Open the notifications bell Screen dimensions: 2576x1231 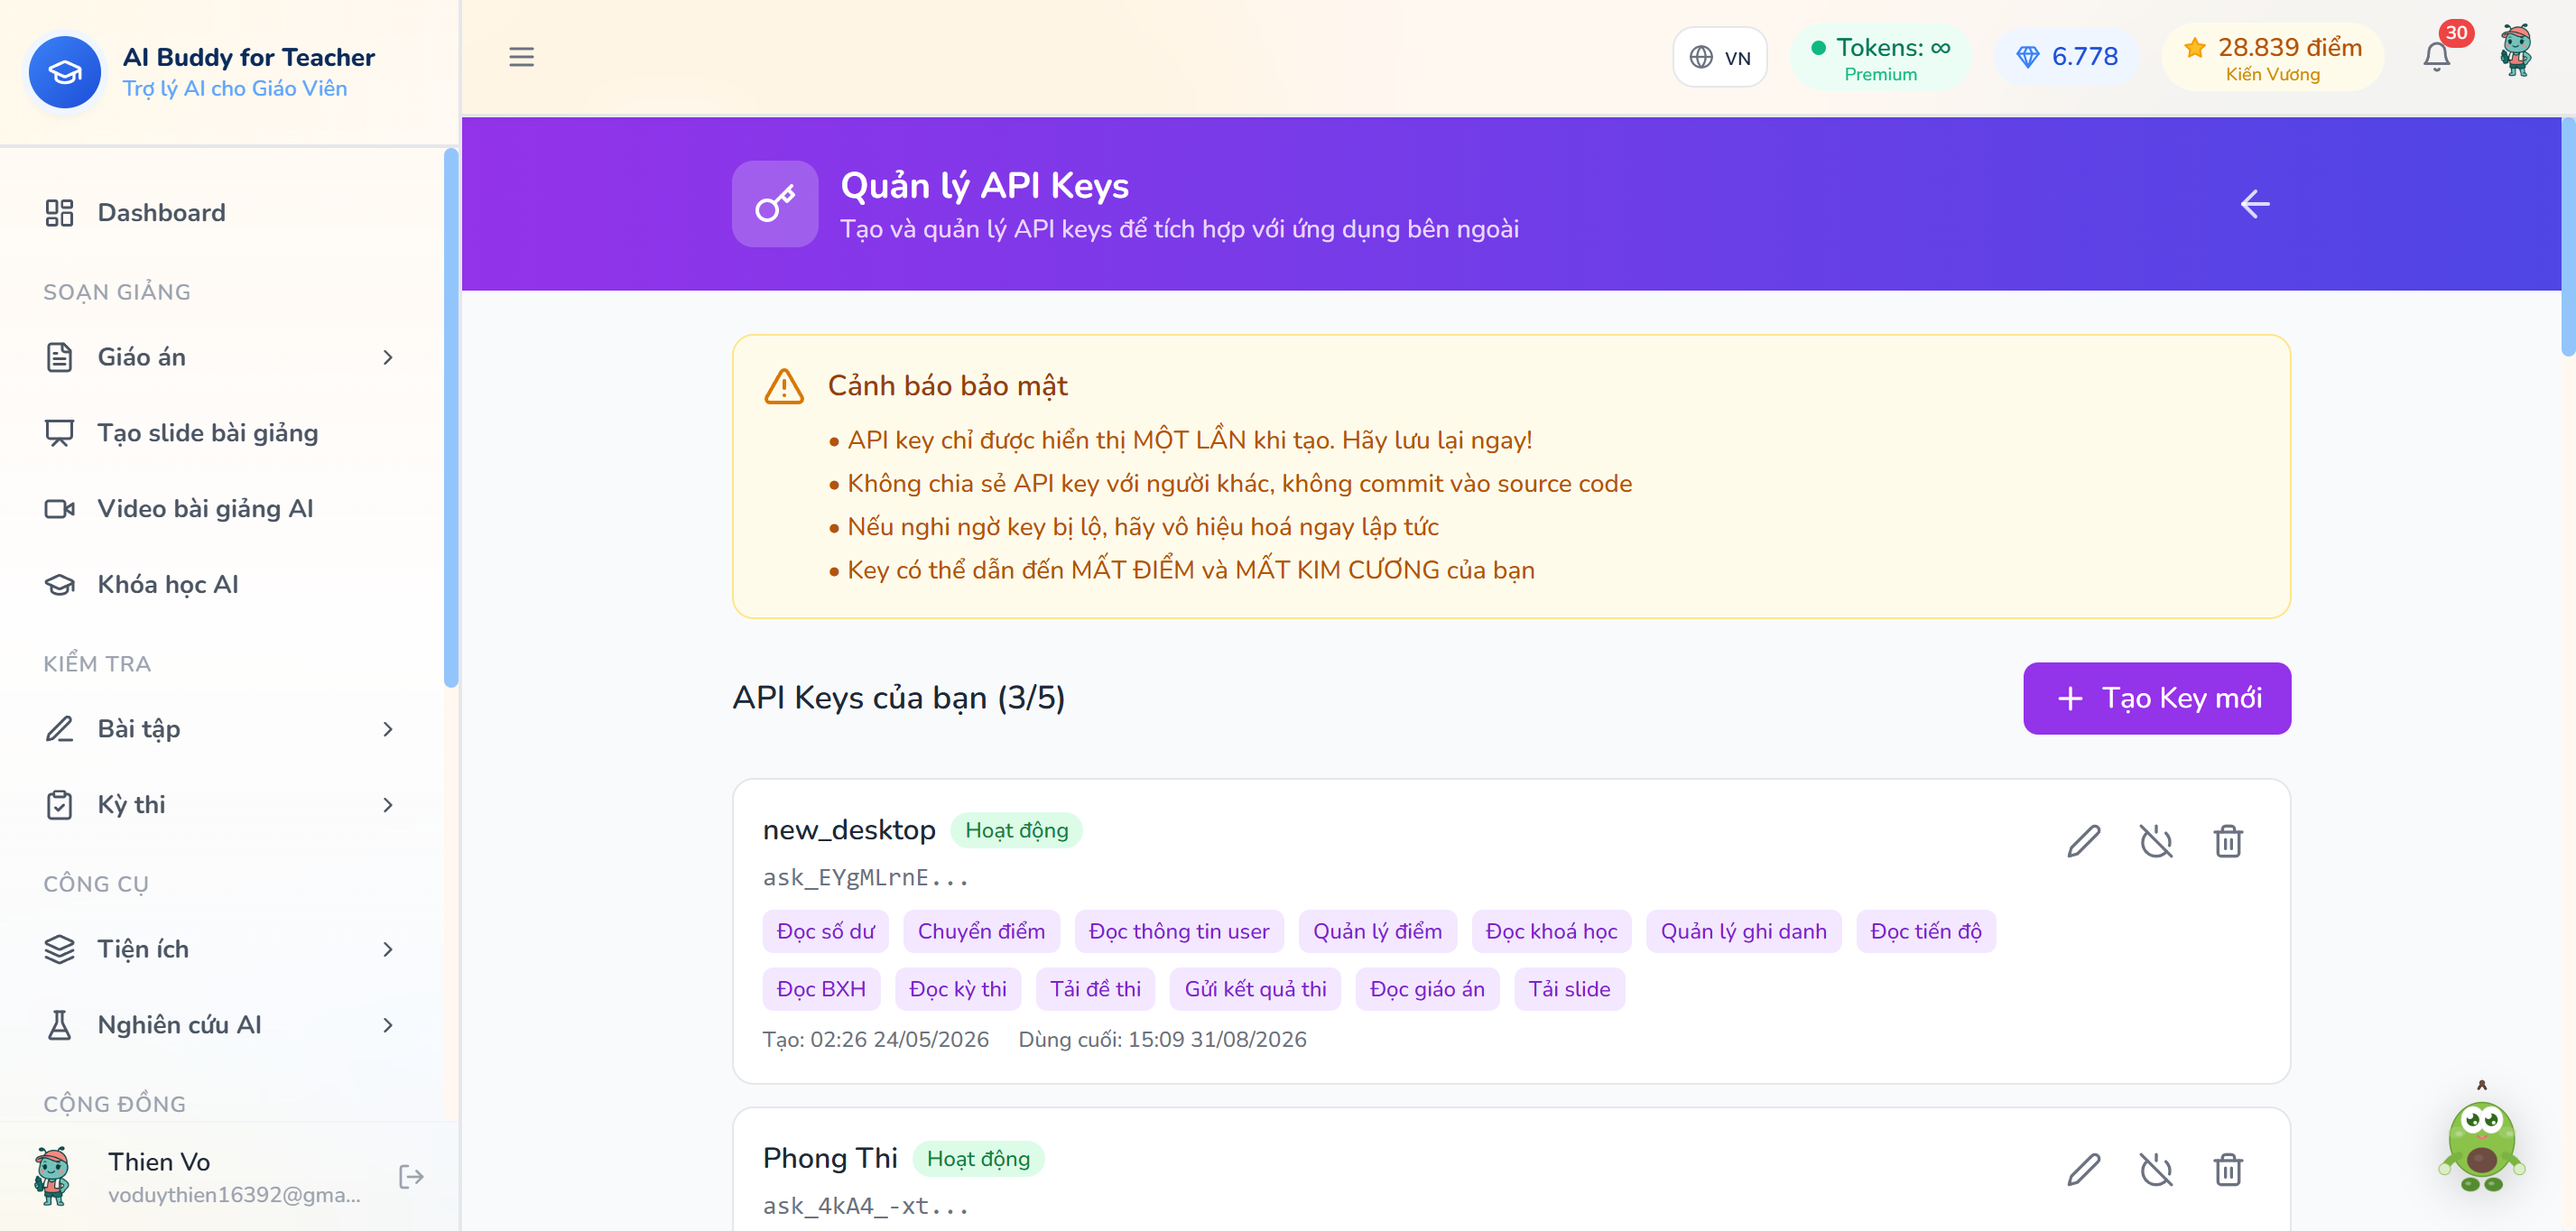(2436, 56)
